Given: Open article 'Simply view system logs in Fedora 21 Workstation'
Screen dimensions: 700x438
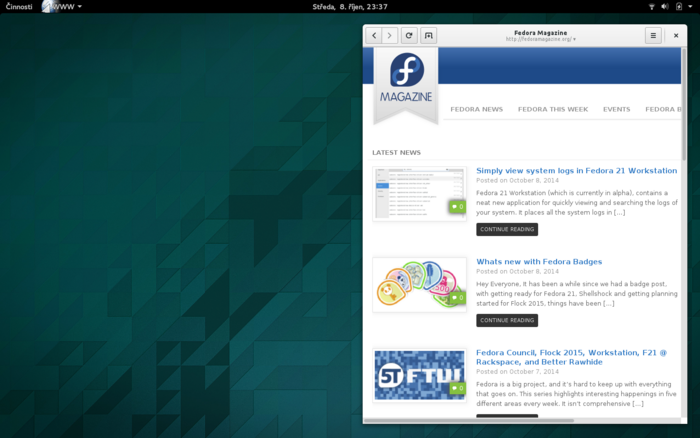Looking at the screenshot, I should click(x=576, y=171).
